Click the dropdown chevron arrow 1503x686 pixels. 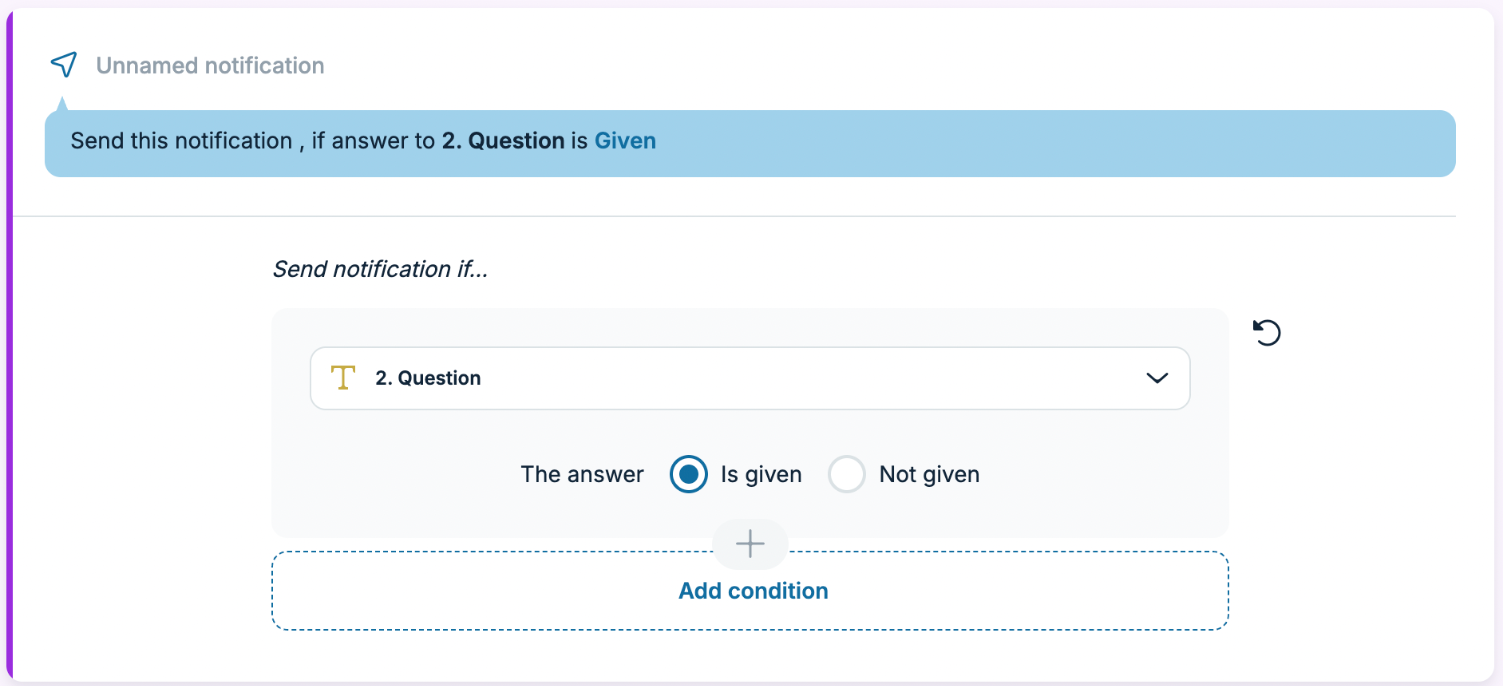tap(1157, 378)
